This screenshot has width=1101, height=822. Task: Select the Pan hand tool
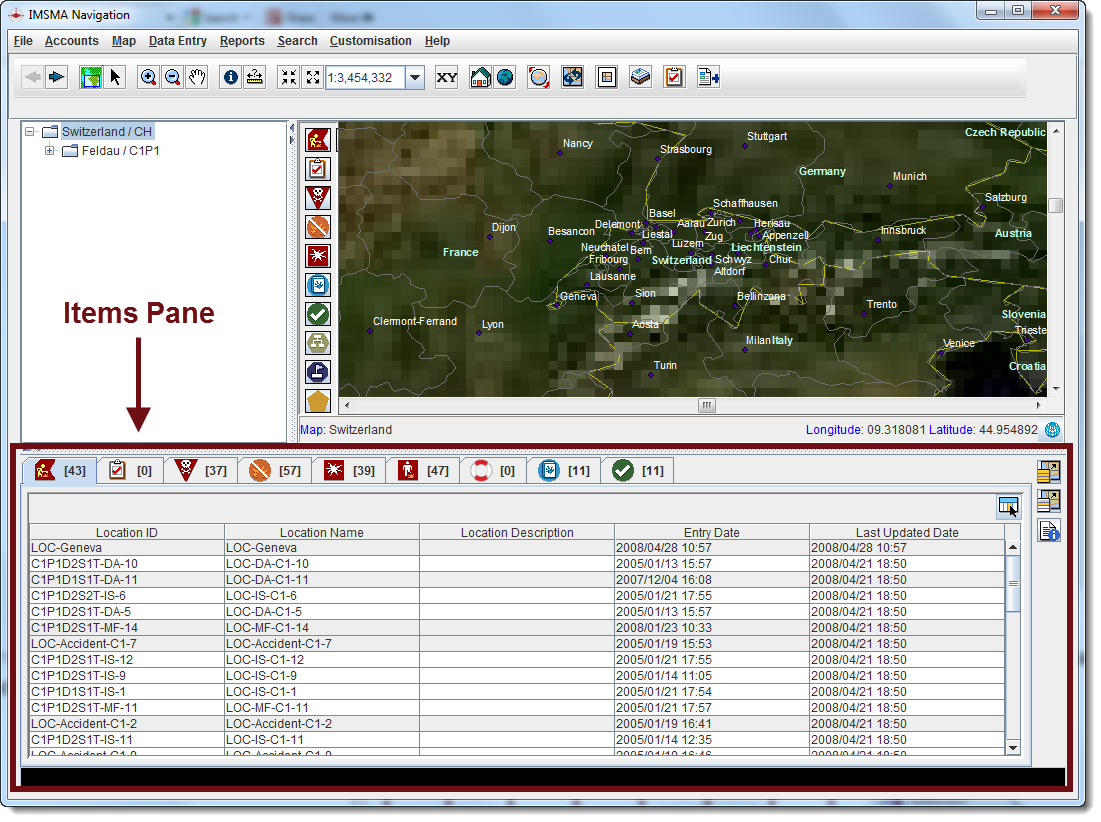[x=197, y=78]
